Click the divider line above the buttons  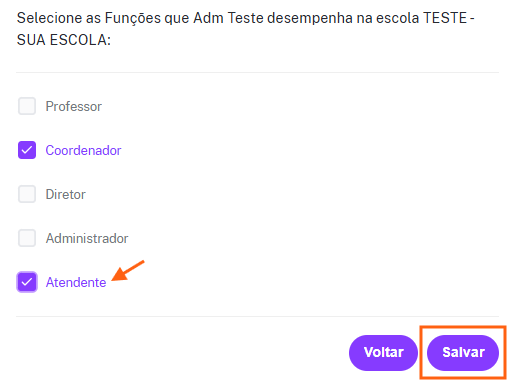257,316
